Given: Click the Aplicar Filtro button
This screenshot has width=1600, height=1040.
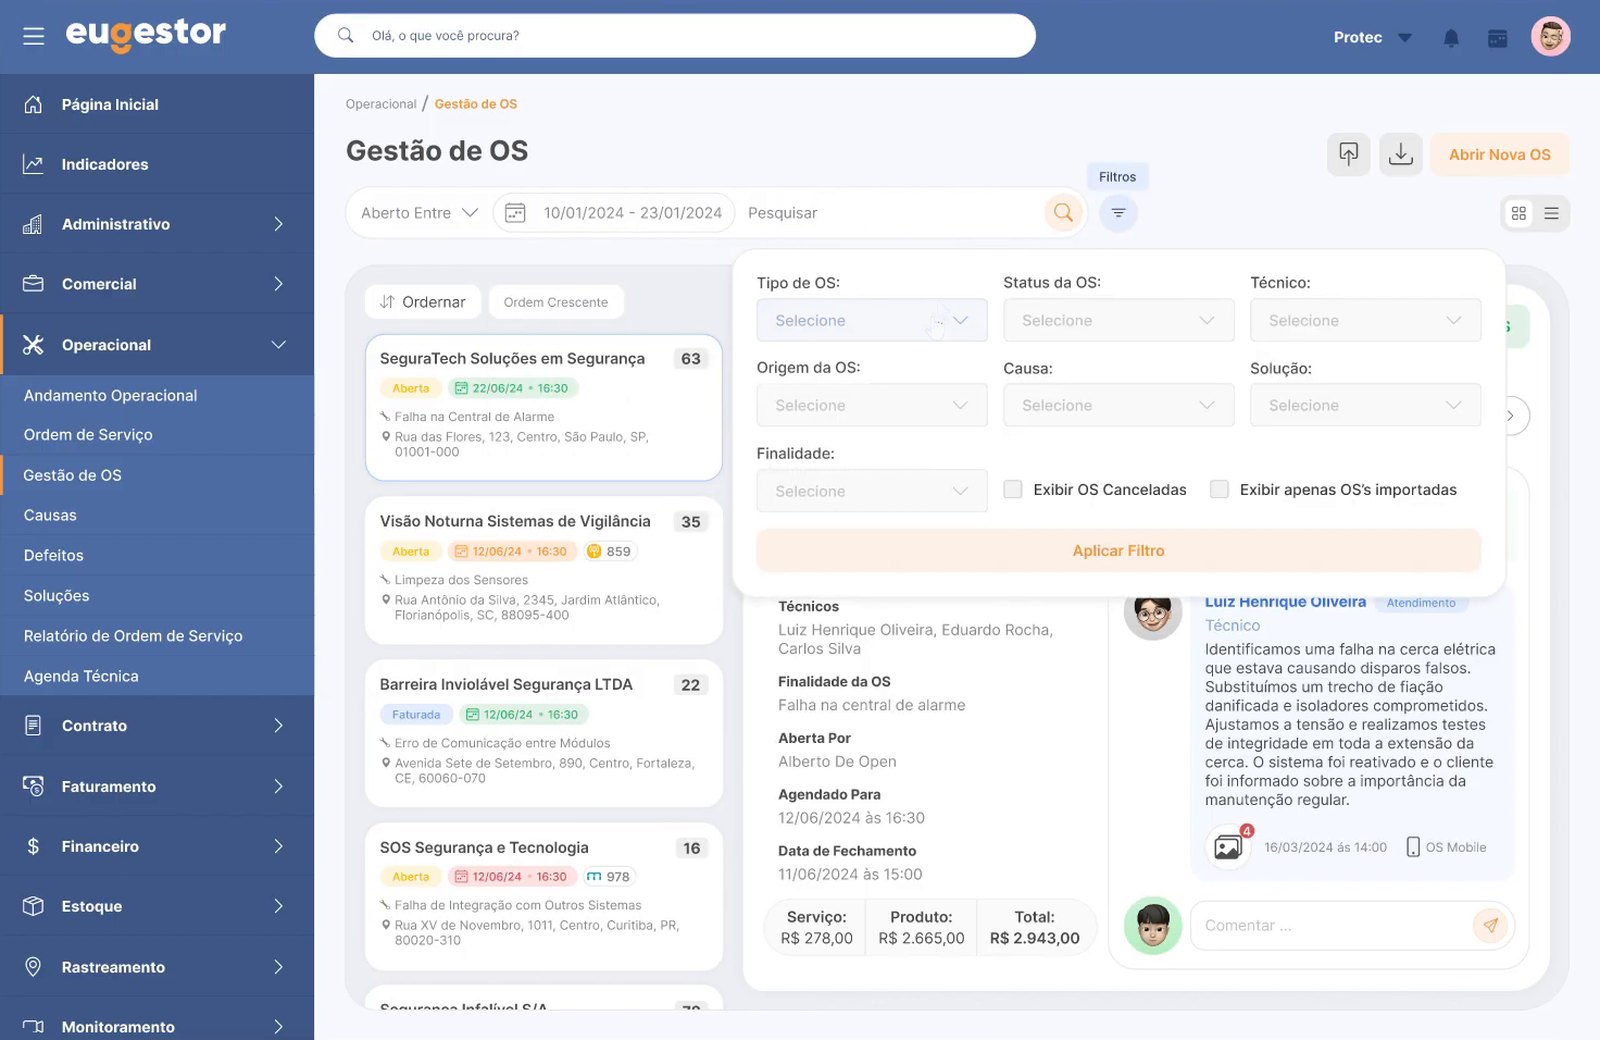Looking at the screenshot, I should 1118,550.
